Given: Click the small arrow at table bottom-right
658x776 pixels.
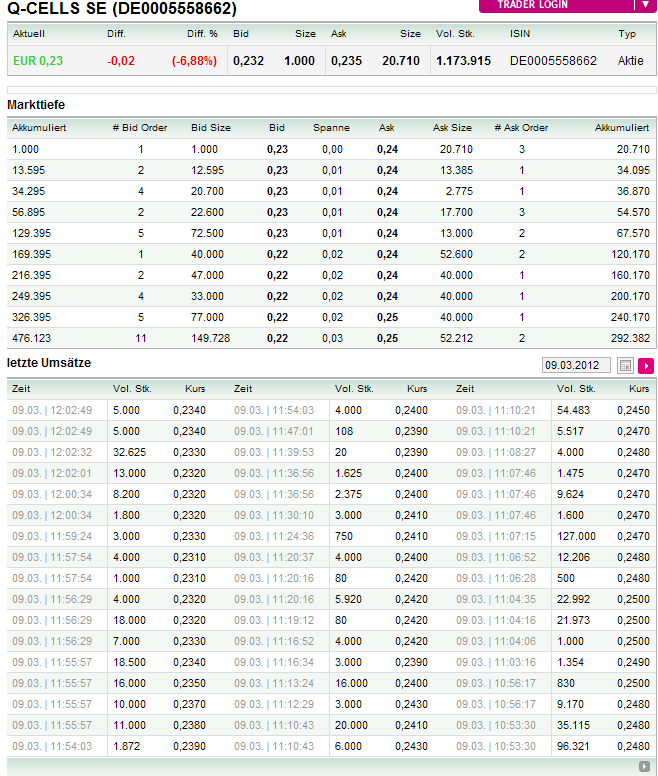Looking at the screenshot, I should point(644,767).
